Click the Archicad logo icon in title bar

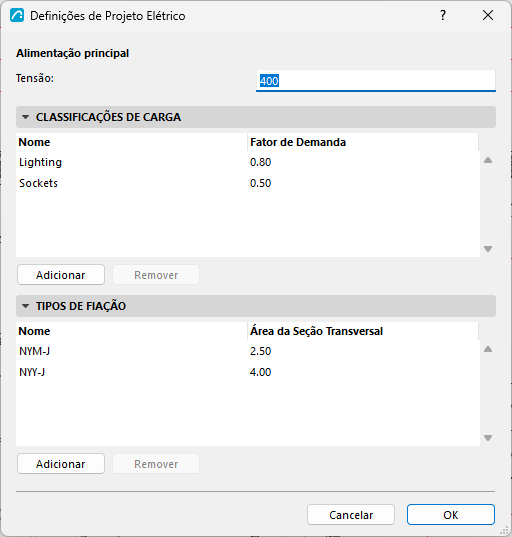tap(17, 15)
